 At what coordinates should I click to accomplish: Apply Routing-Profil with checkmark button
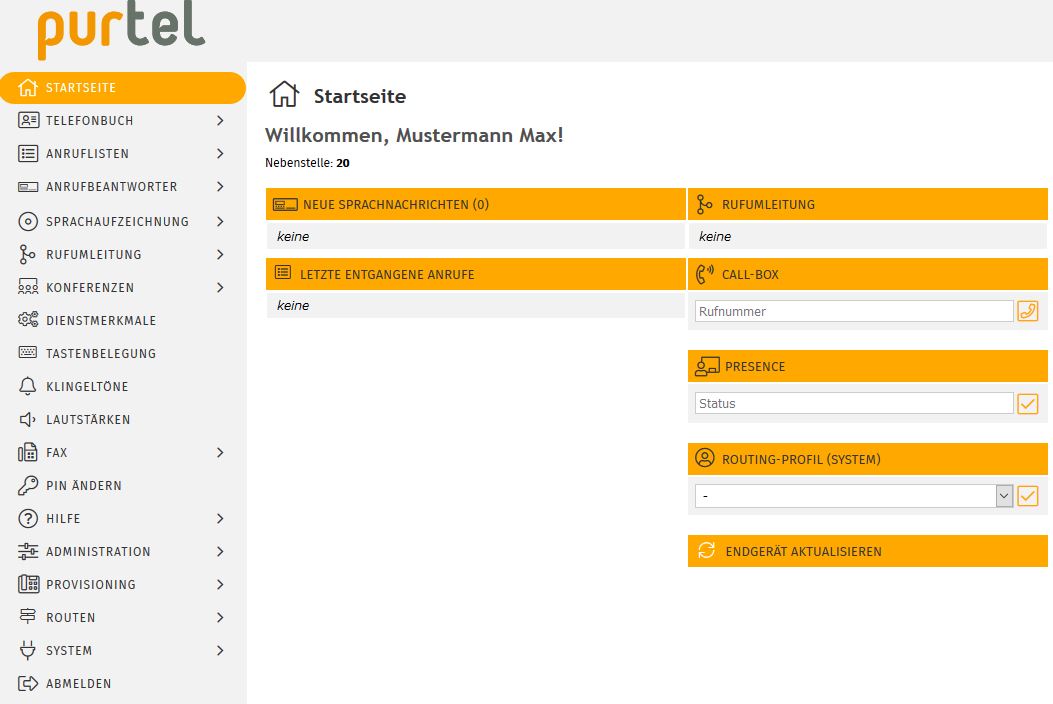pyautogui.click(x=1027, y=496)
